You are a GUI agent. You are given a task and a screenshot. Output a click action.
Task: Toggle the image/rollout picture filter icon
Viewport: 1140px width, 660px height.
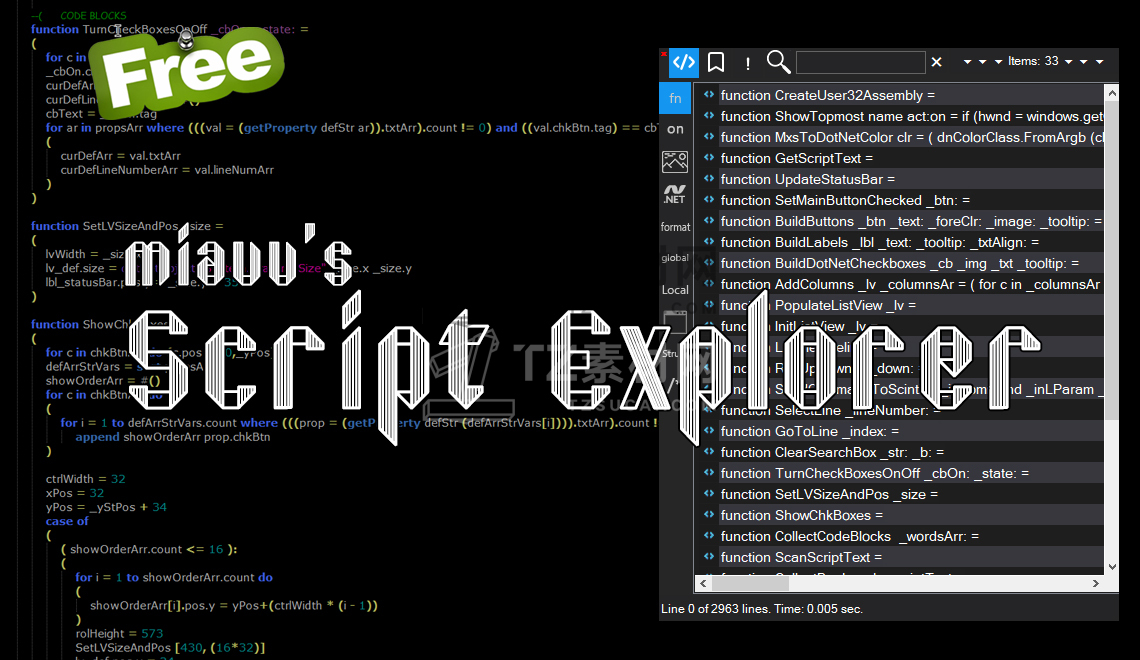point(675,161)
